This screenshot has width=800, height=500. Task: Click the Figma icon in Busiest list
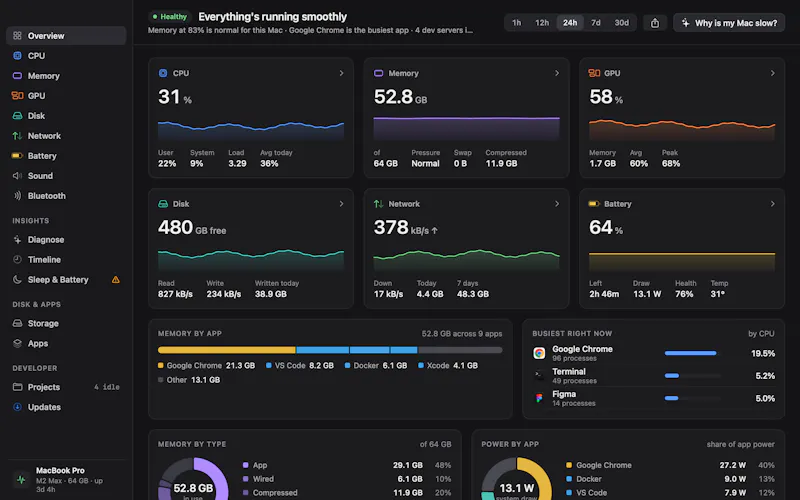(539, 398)
